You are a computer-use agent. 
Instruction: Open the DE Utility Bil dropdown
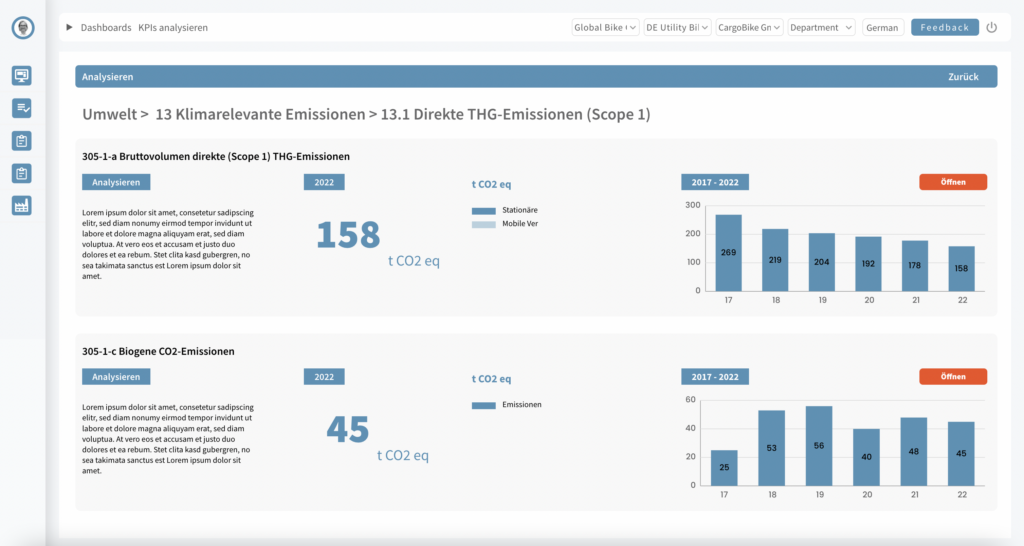click(677, 27)
